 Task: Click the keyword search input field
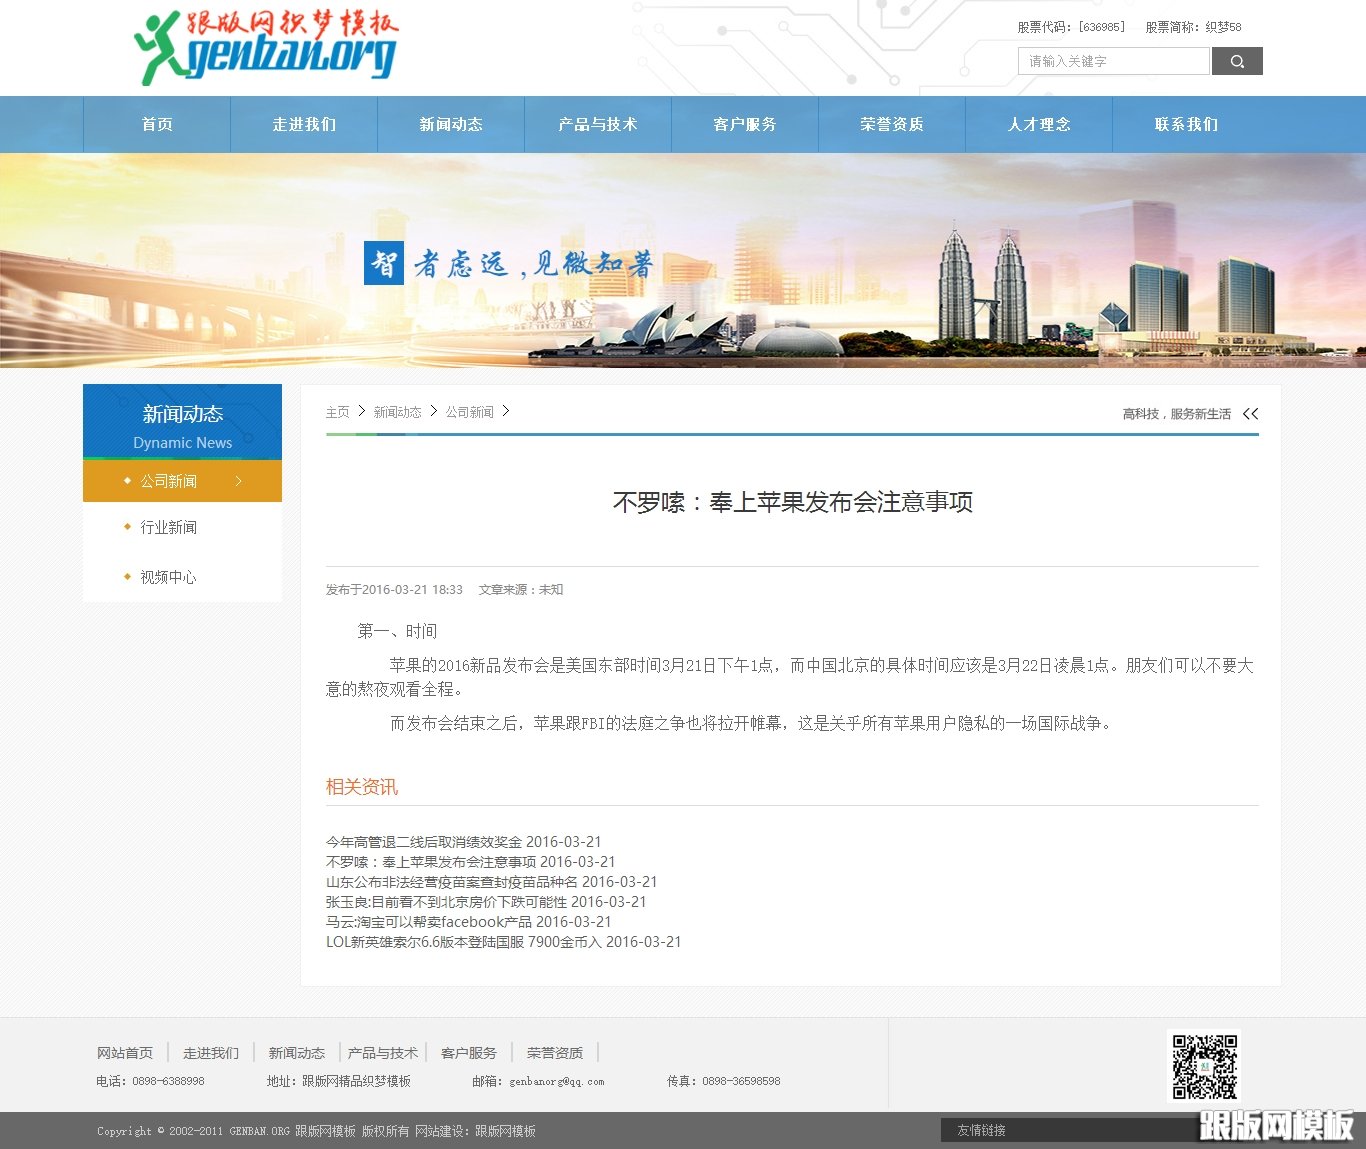tap(1112, 61)
